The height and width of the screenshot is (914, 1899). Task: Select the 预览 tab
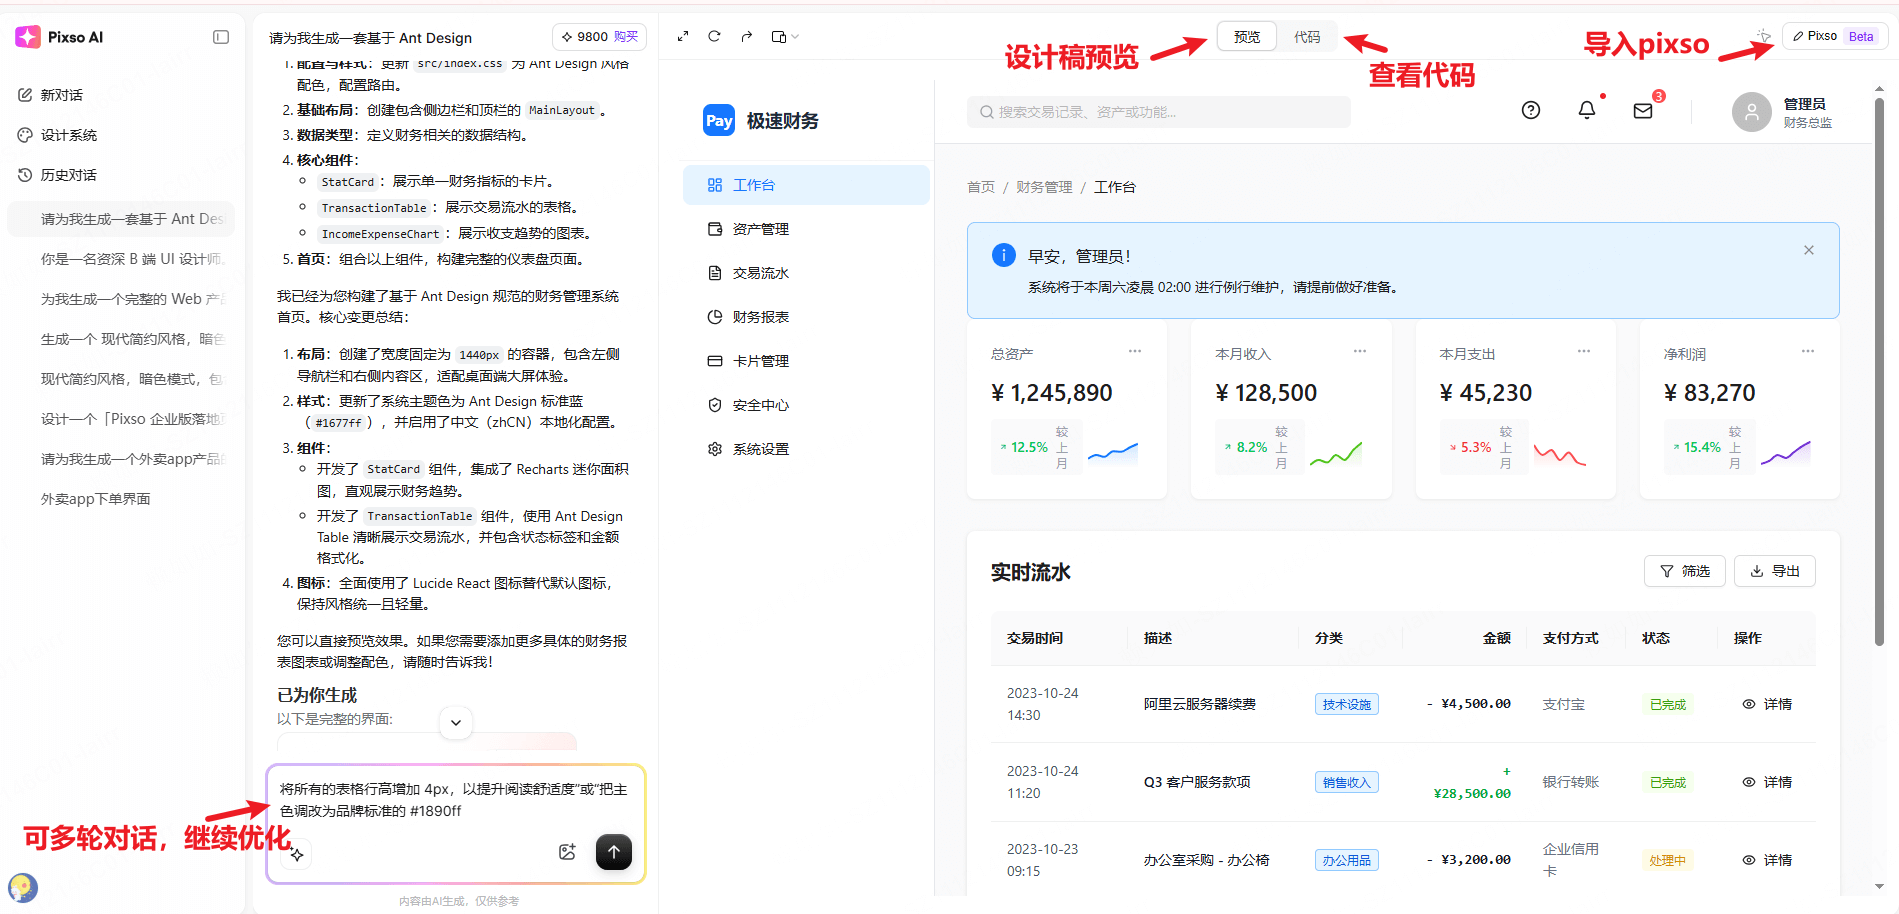pos(1246,36)
